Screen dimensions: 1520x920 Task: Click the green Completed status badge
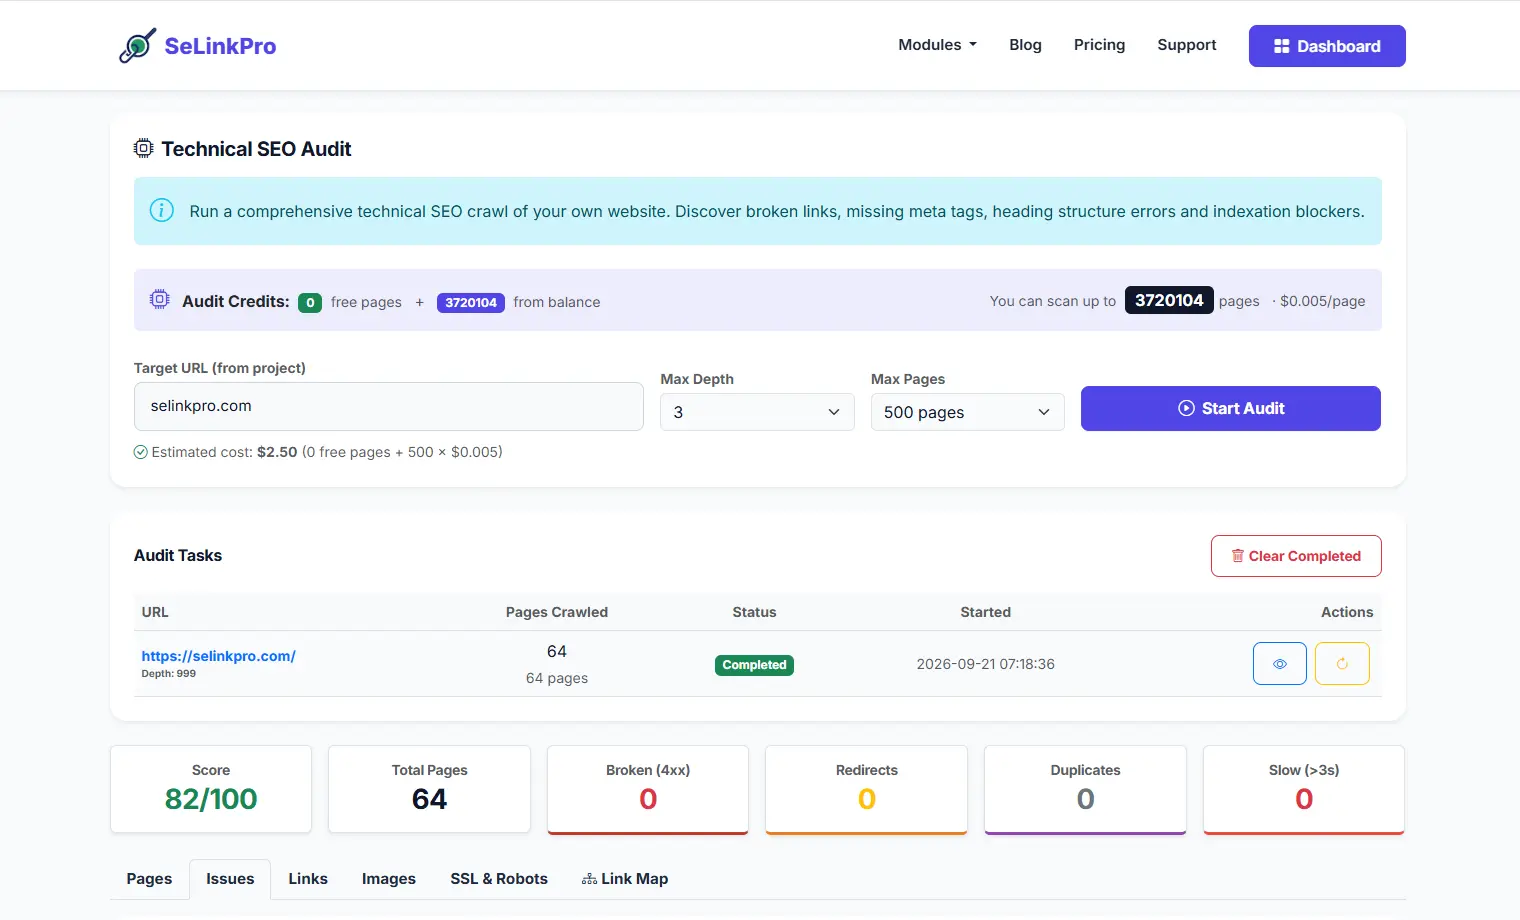[754, 665]
